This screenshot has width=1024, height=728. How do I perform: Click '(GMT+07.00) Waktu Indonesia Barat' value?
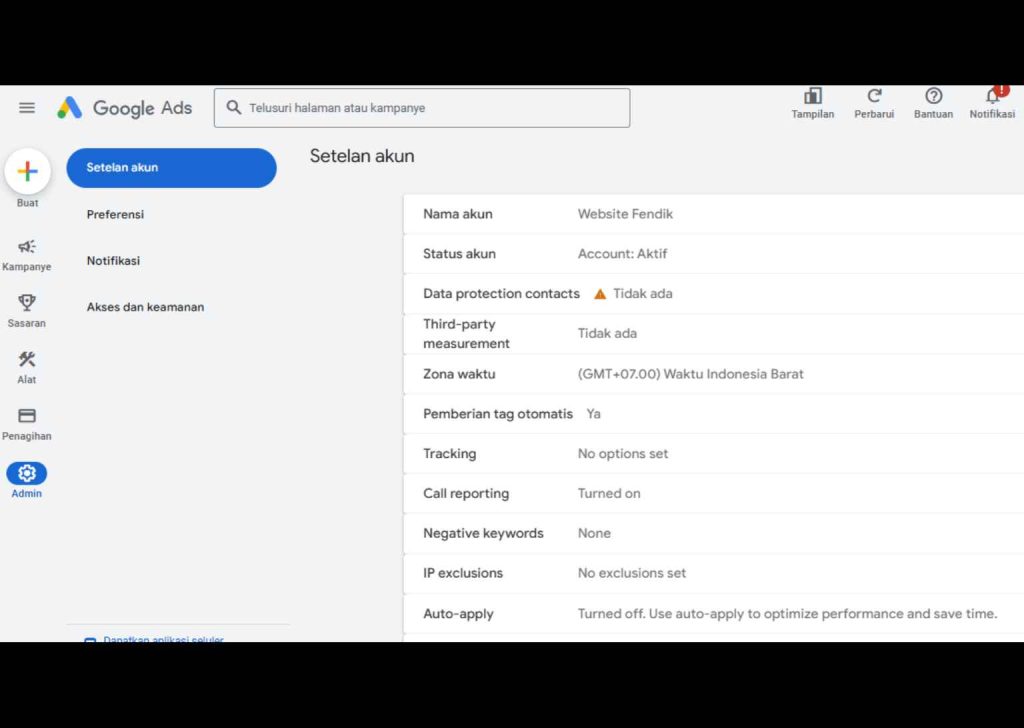(x=690, y=374)
